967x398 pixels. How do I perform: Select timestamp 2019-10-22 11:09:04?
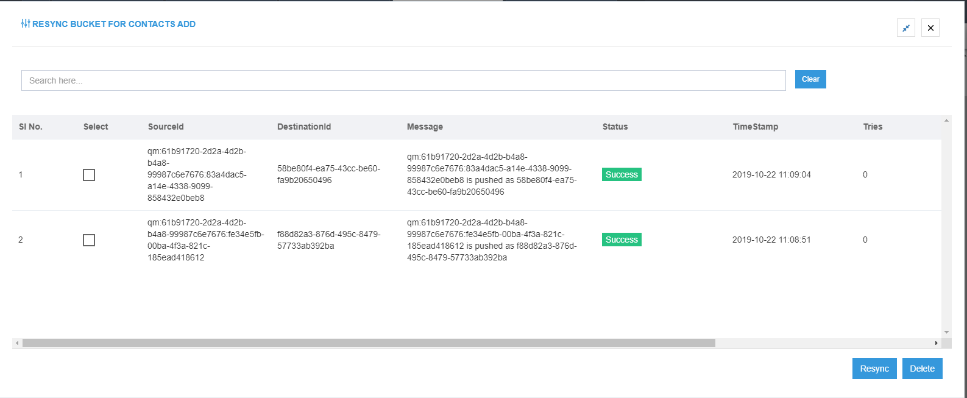click(x=772, y=175)
